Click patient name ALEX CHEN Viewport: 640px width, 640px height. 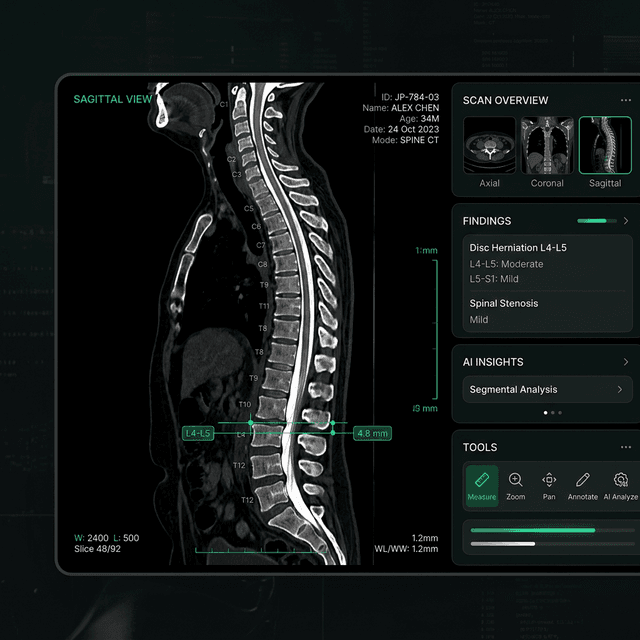(x=415, y=108)
